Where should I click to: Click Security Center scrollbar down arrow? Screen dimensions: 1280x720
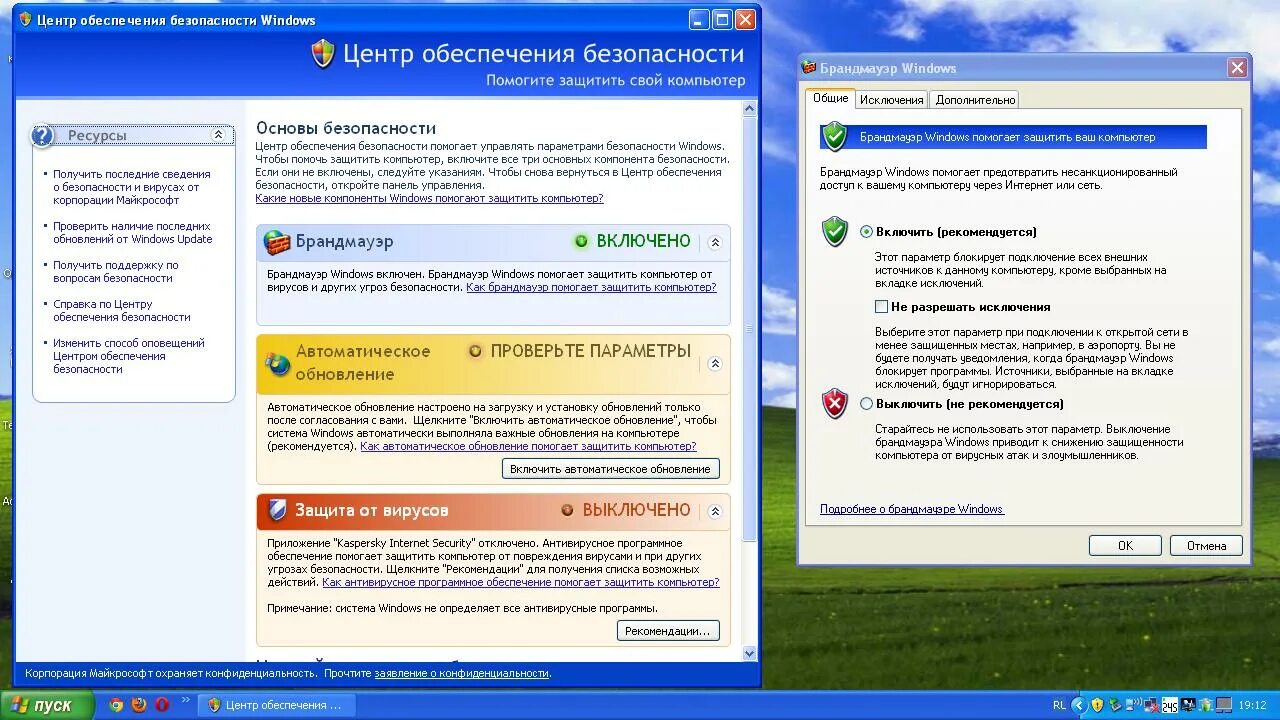click(750, 653)
